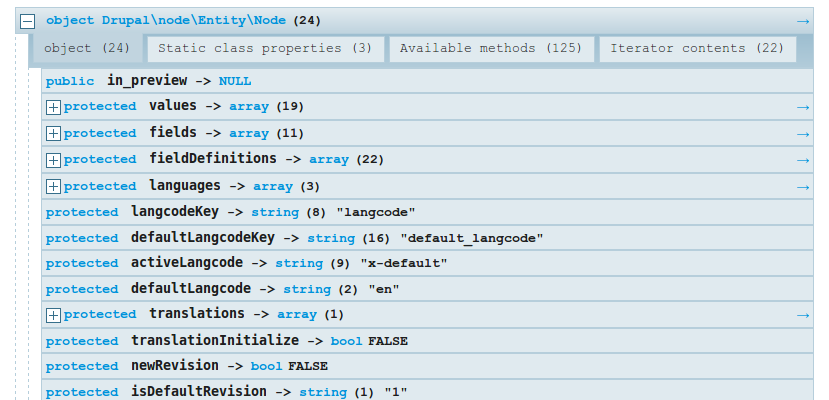Click the array (3) type of languages
Screen dimensions: 829x400
287,187
